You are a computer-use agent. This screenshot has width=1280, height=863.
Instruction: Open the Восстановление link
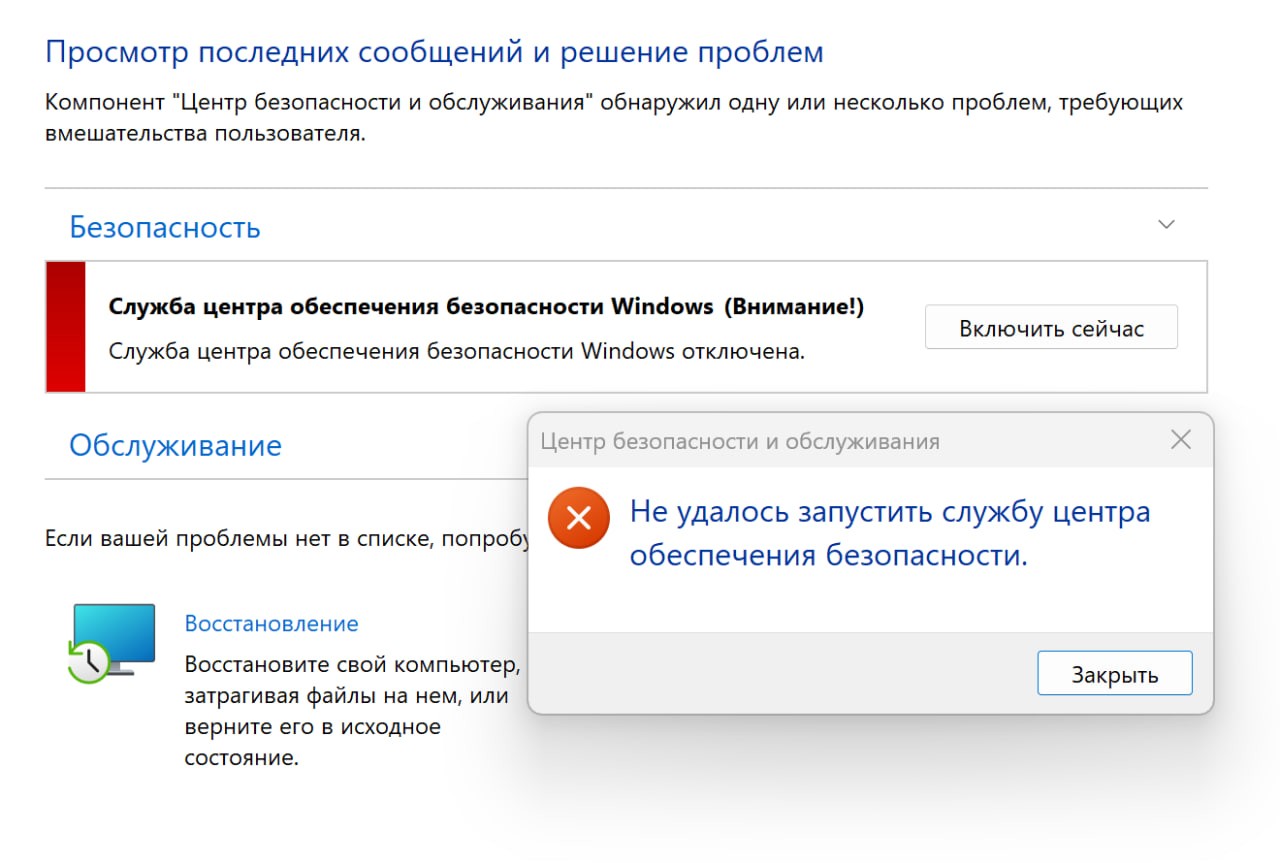tap(271, 624)
